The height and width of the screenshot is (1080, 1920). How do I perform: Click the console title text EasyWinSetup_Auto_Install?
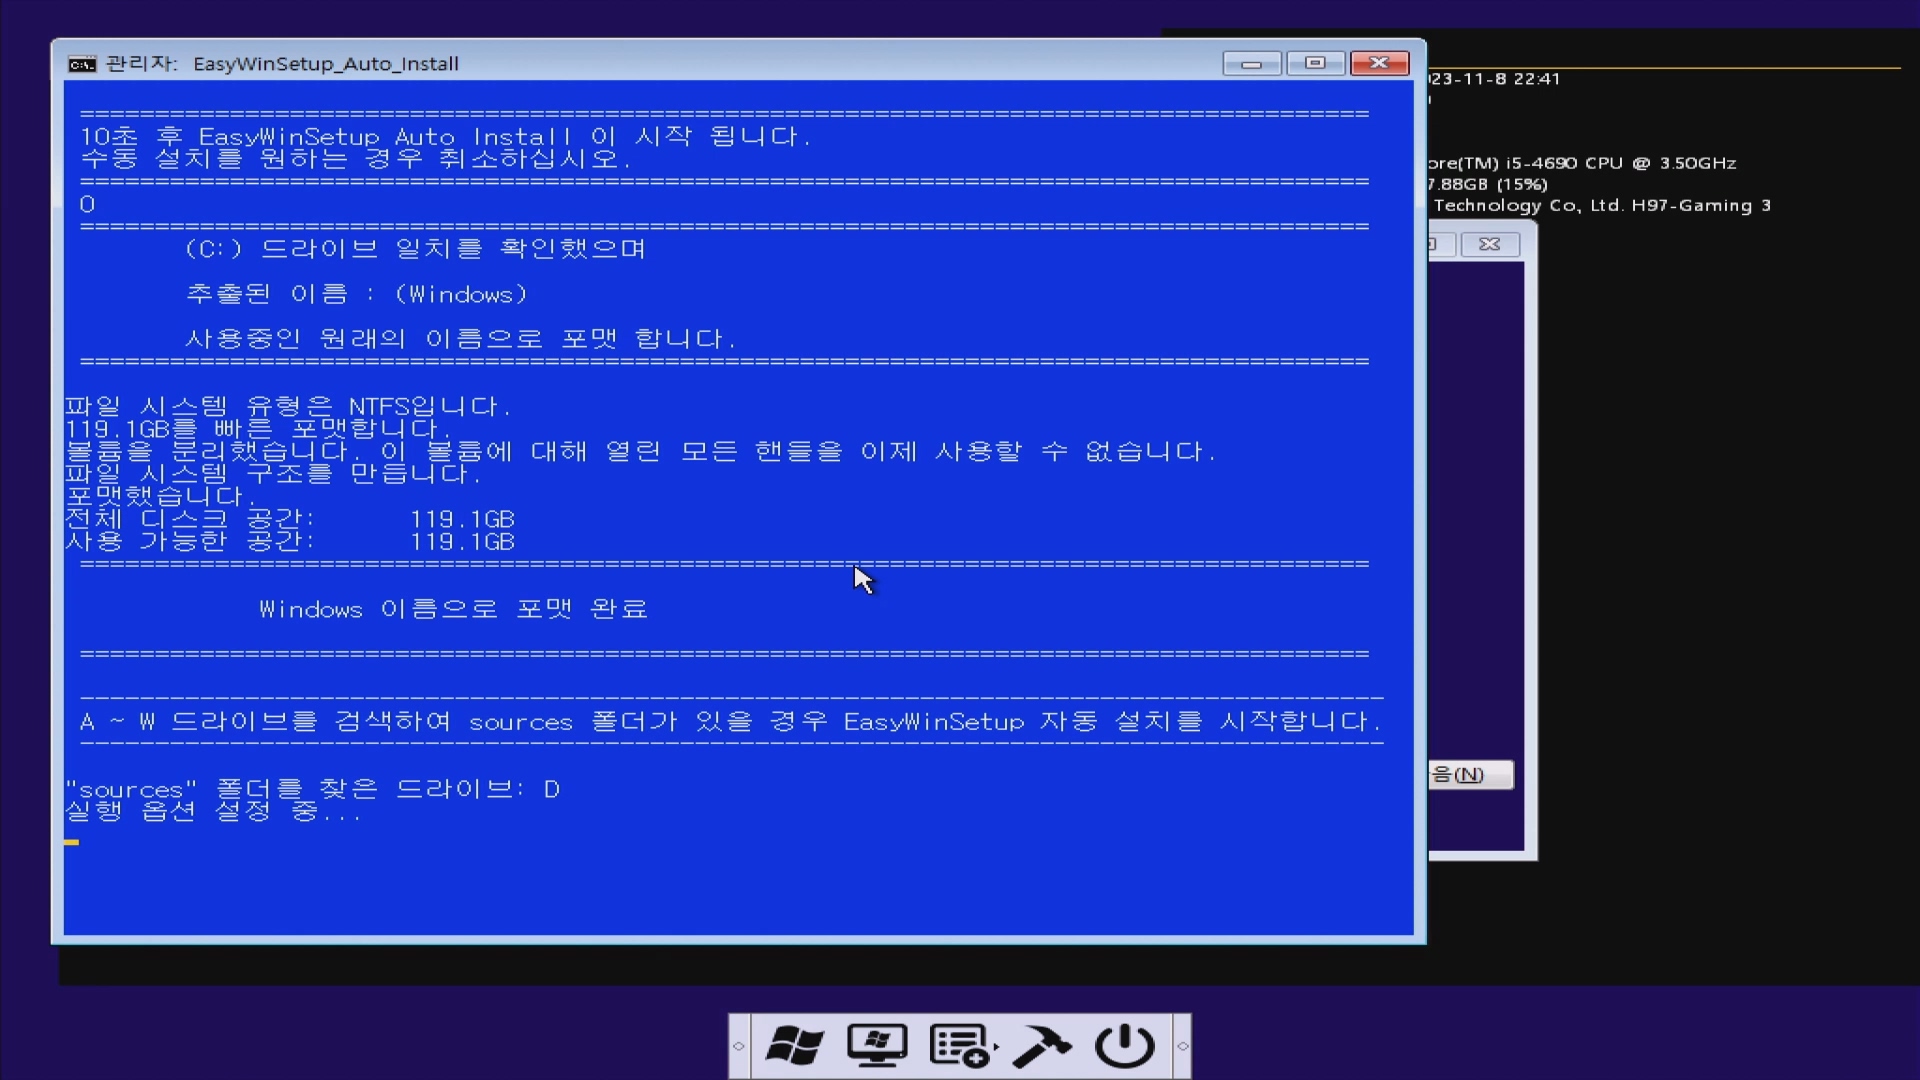pyautogui.click(x=326, y=64)
